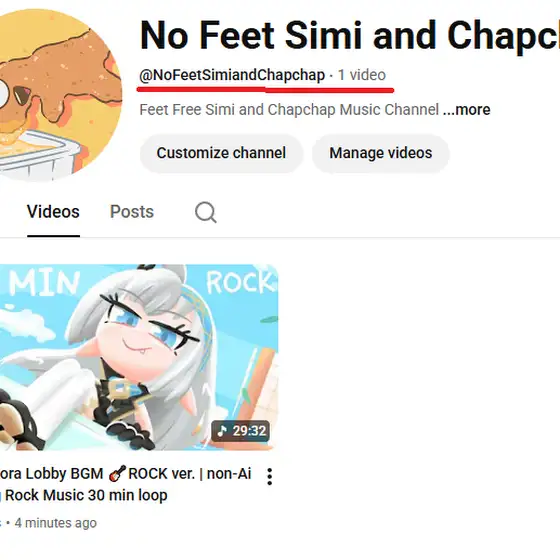Click the 29:32 duration badge
Viewport: 560px width, 560px height.
coord(240,431)
